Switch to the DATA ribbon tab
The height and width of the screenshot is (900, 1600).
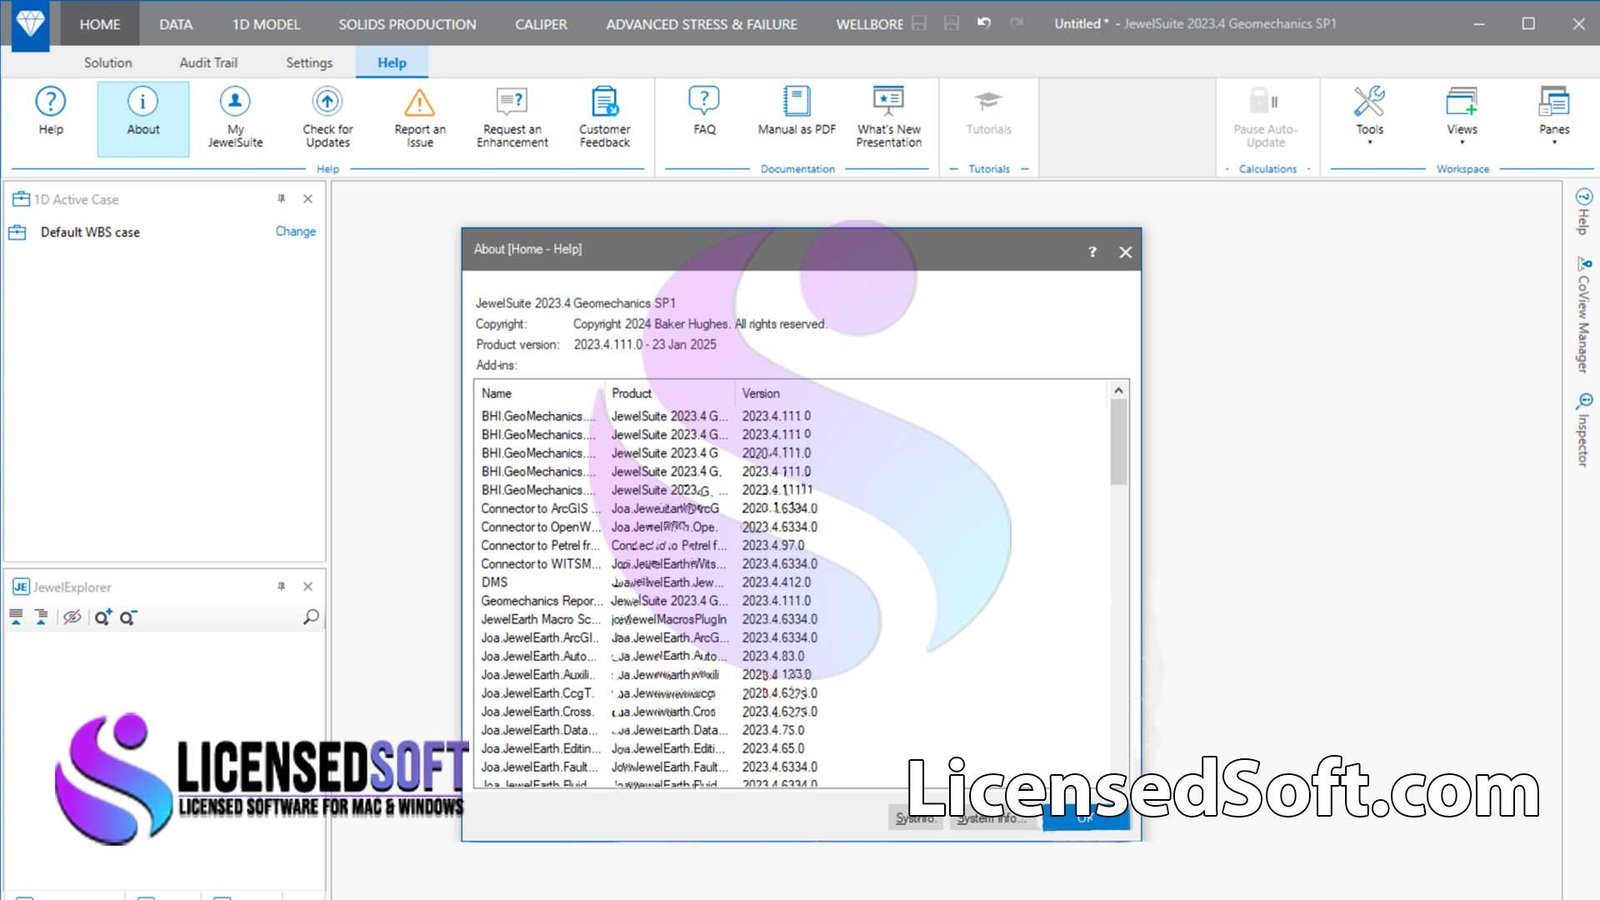[176, 24]
